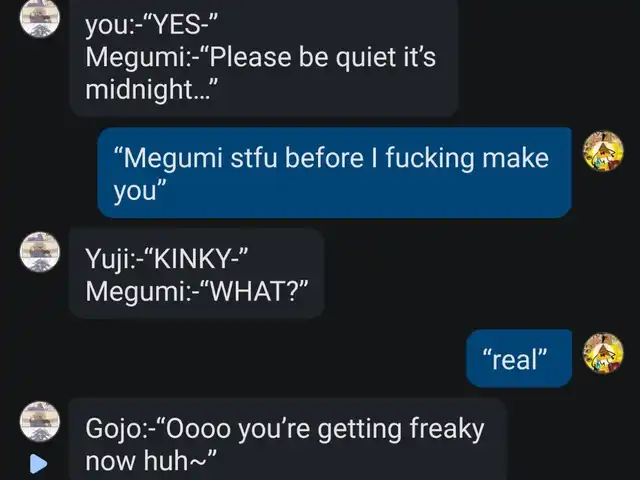640x480 pixels.
Task: Click the you:-"YES-" text line
Action: (x=152, y=25)
